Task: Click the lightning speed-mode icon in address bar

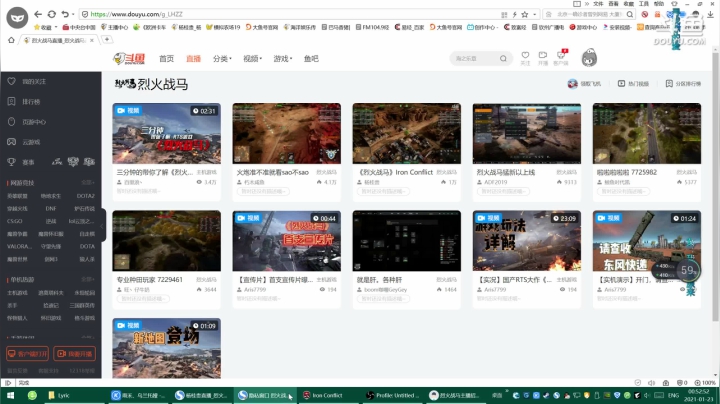Action: (514, 14)
